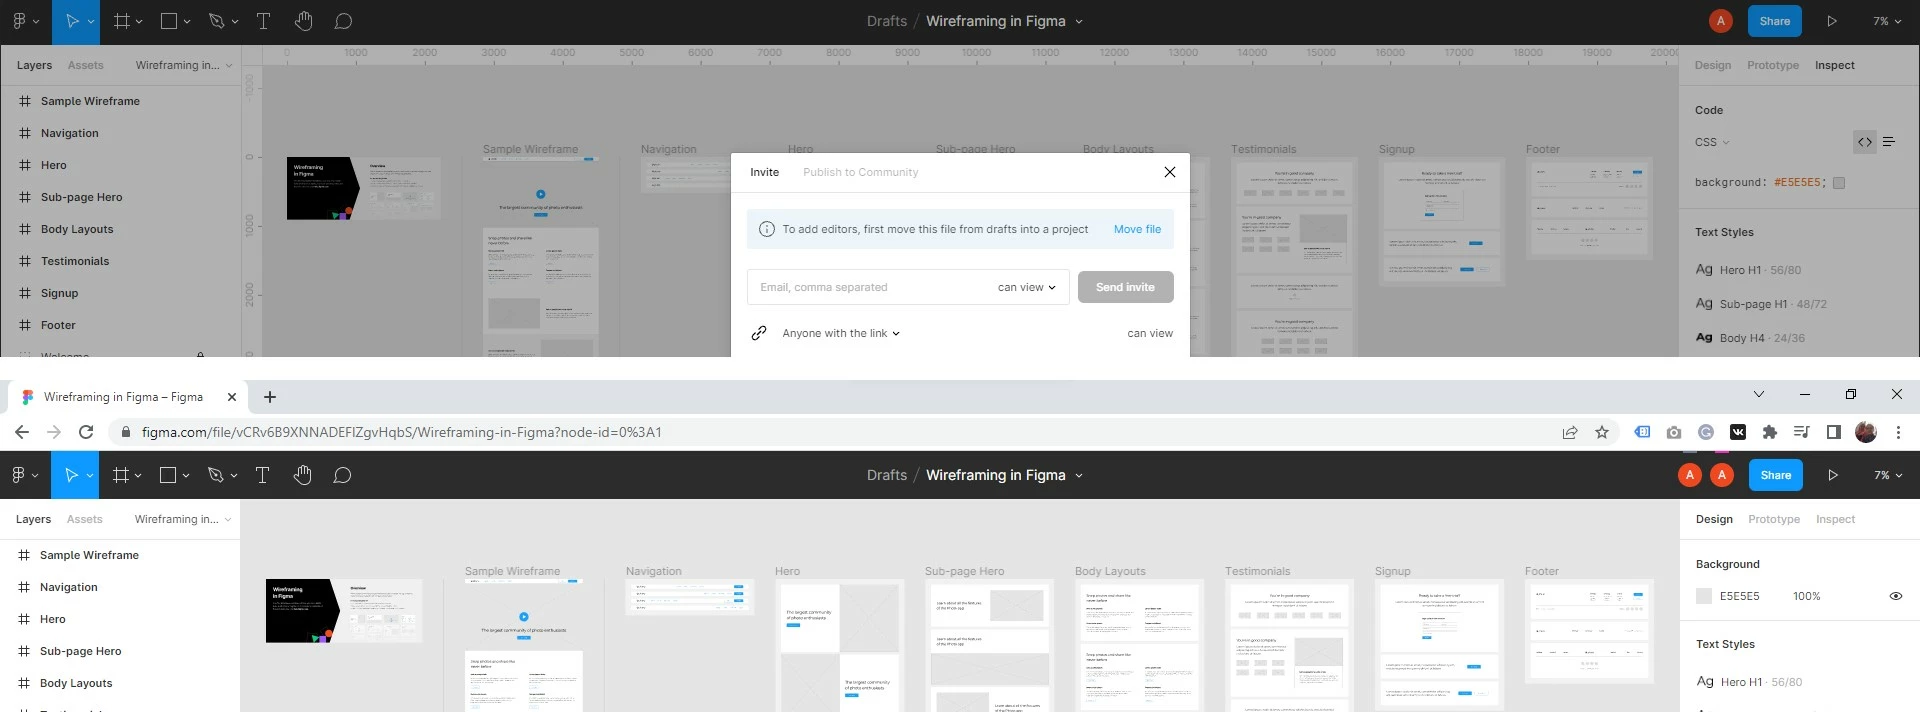Screen dimensions: 1920x712
Task: Select Hand tool in the Invite-dialog window
Action: pyautogui.click(x=304, y=21)
